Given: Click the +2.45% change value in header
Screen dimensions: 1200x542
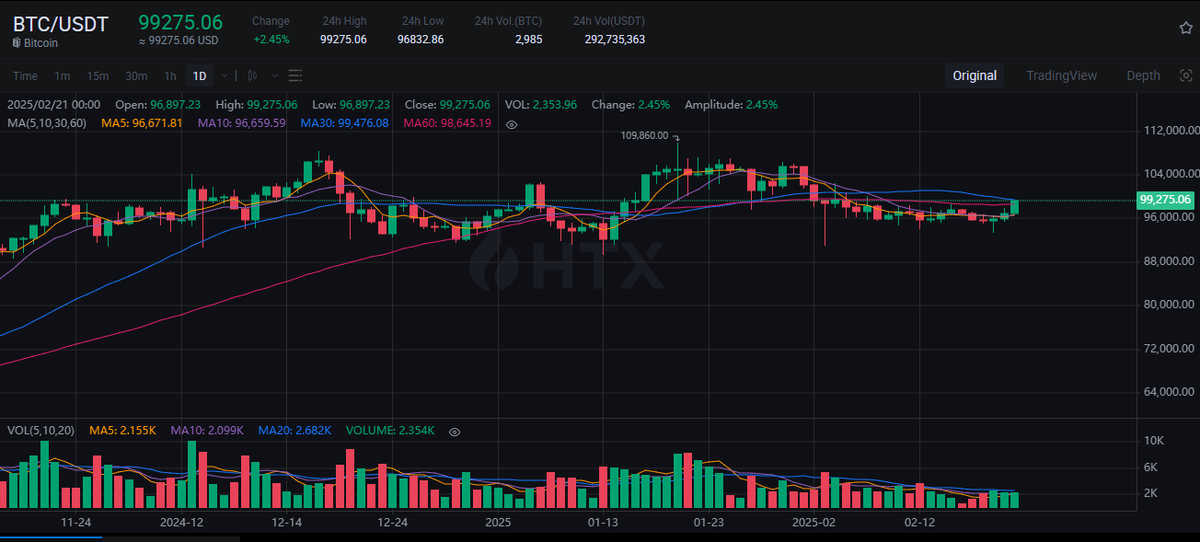Looking at the screenshot, I should (272, 39).
